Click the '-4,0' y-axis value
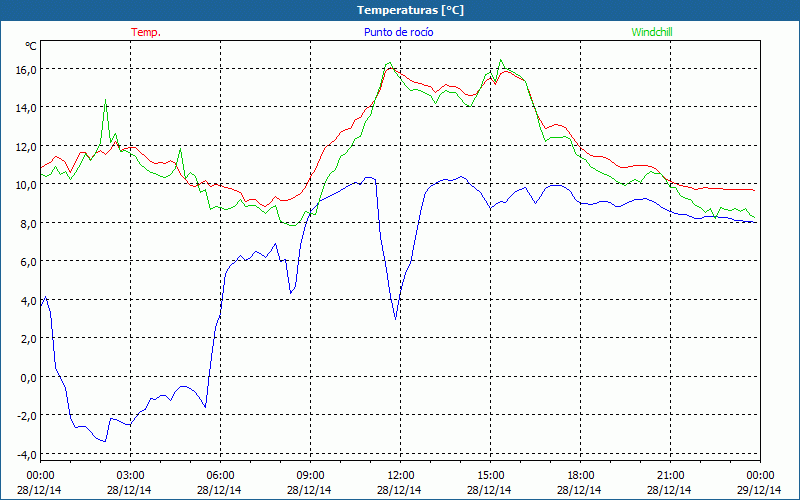The width and height of the screenshot is (800, 500). pyautogui.click(x=27, y=455)
